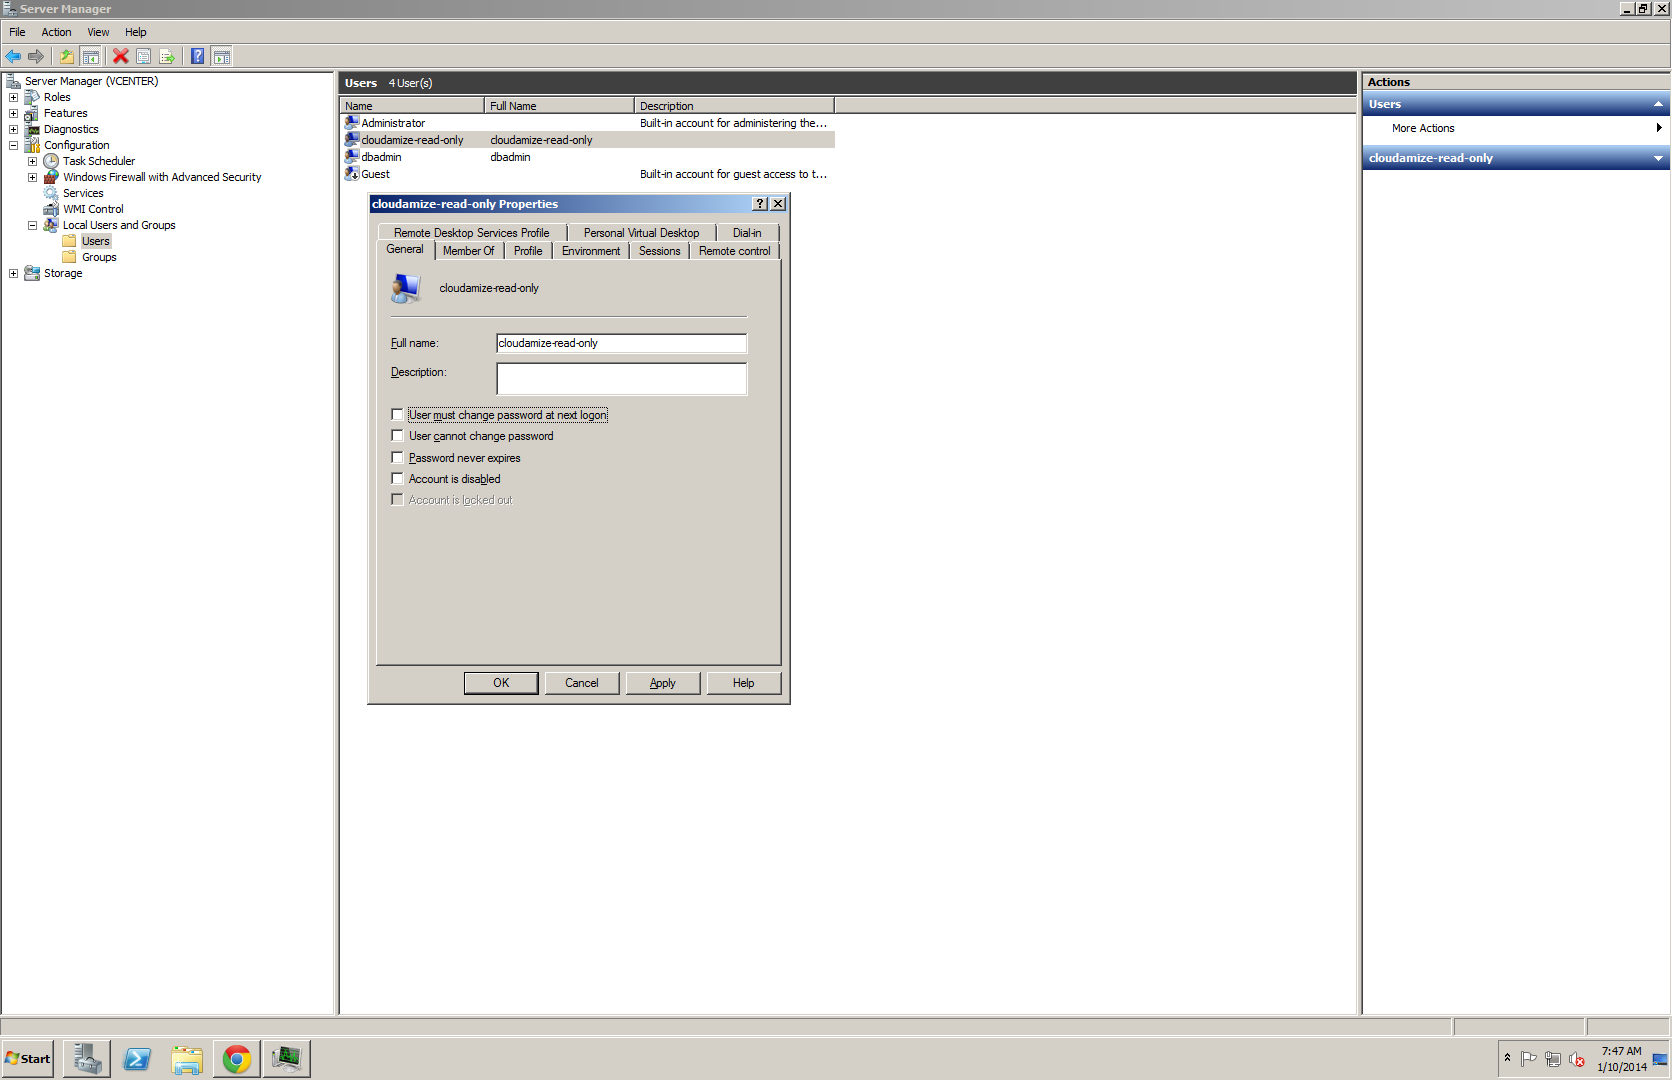The image size is (1672, 1080).
Task: Click the red Delete toolbar icon
Action: (120, 56)
